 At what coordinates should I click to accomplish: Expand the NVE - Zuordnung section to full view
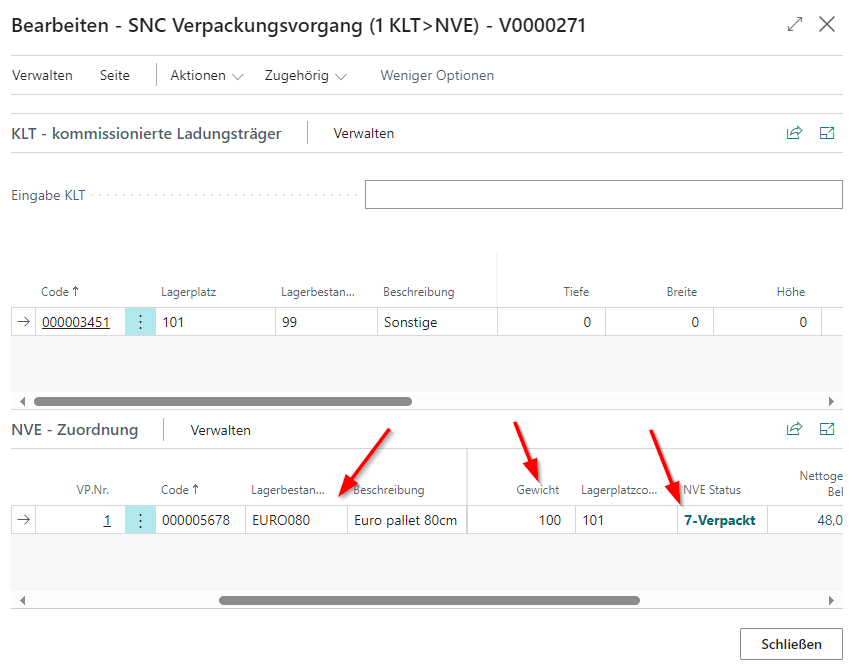(x=827, y=429)
